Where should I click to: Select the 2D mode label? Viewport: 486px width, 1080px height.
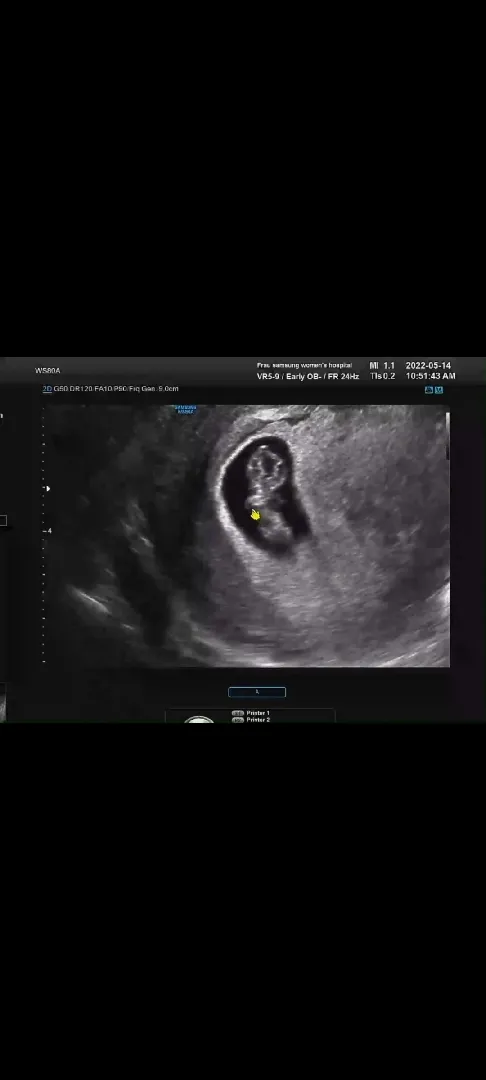tap(47, 389)
